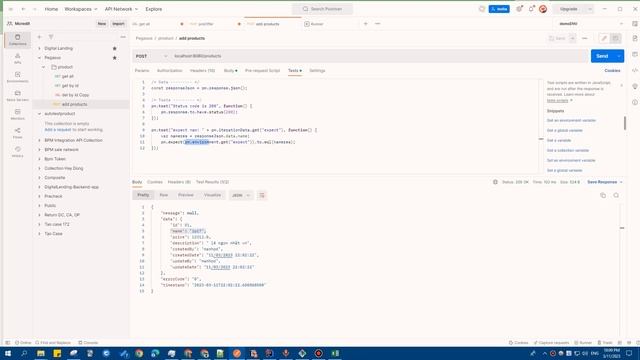Select Visualize response view
Image resolution: width=640 pixels, height=360 pixels.
pos(212,195)
